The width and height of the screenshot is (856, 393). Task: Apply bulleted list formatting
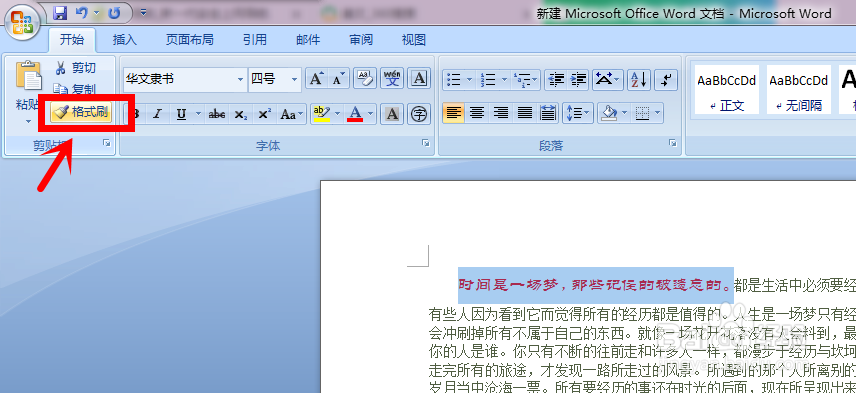click(454, 80)
